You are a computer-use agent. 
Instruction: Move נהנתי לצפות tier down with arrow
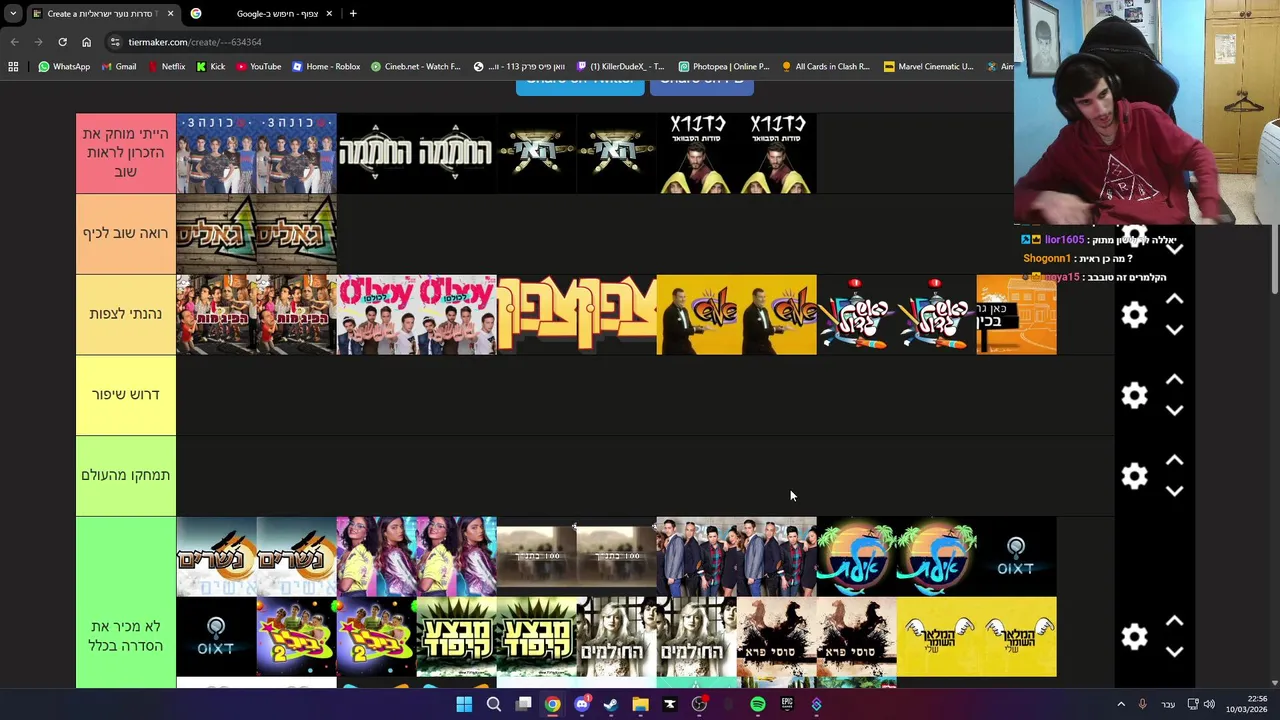[1175, 330]
